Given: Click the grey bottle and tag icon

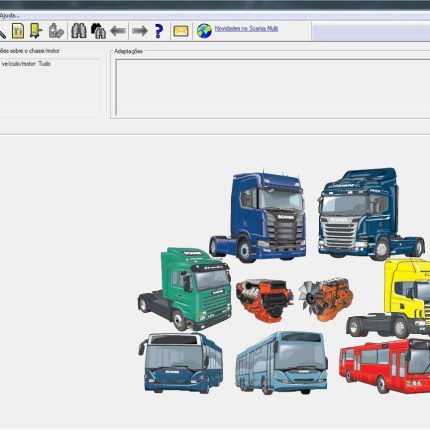Looking at the screenshot, I should [56, 31].
